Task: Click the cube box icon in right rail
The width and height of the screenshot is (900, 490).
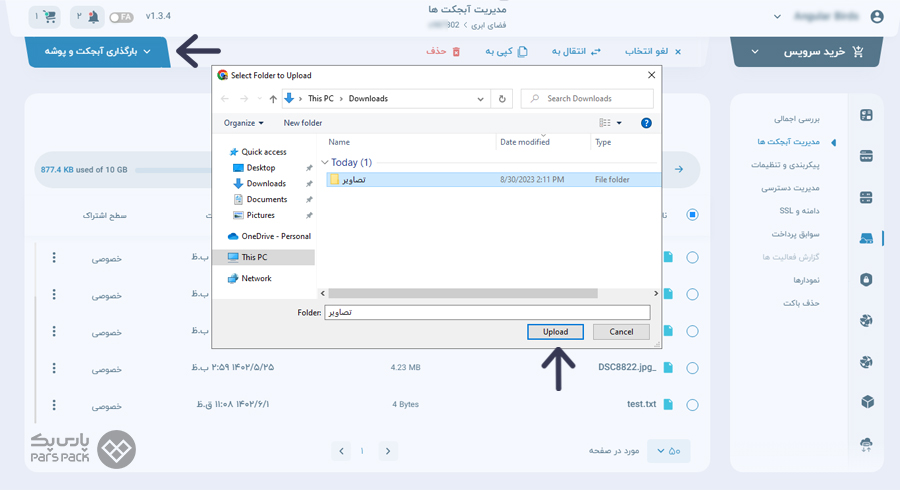Action: pyautogui.click(x=867, y=402)
